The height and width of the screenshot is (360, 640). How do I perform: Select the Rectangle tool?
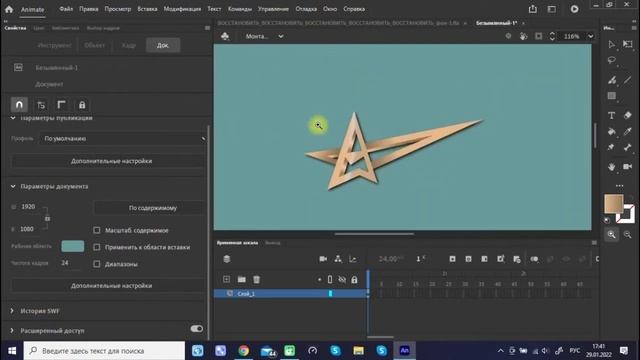611,96
